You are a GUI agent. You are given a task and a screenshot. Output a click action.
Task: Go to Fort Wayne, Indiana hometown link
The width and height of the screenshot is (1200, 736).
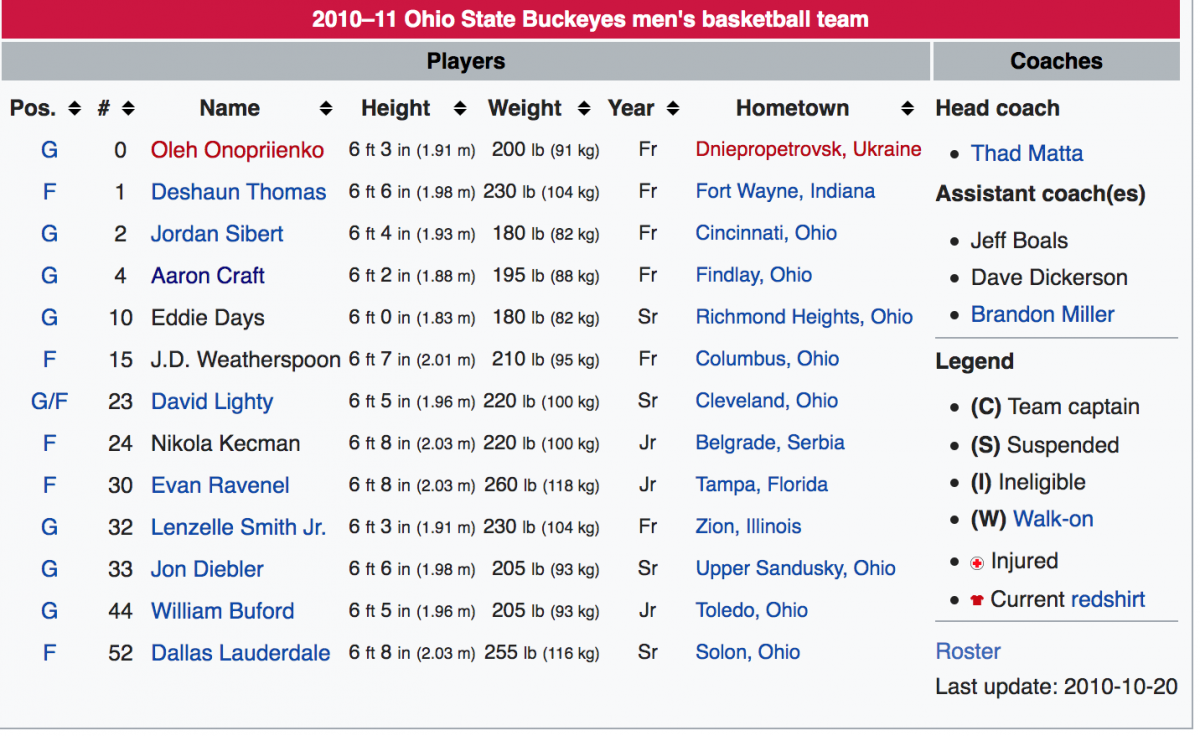785,191
